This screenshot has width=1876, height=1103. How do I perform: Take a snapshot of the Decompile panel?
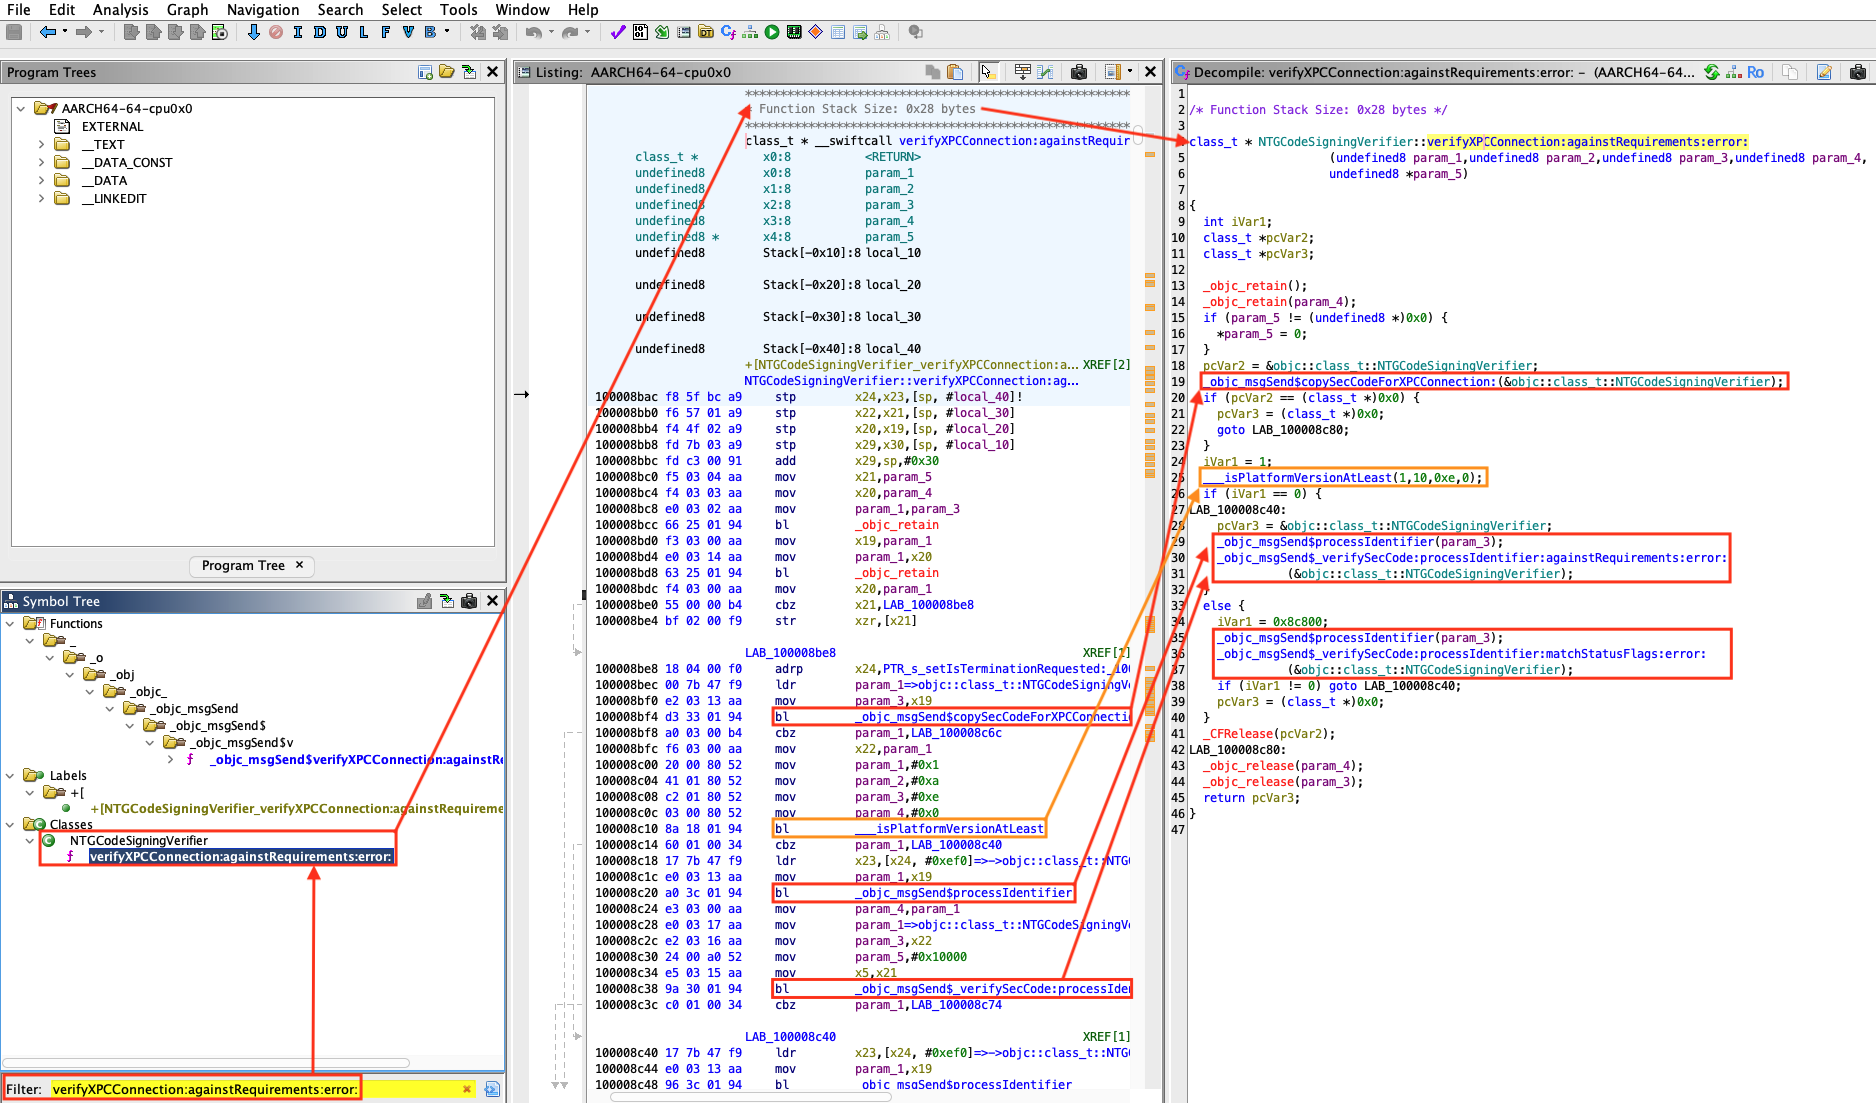point(1857,72)
